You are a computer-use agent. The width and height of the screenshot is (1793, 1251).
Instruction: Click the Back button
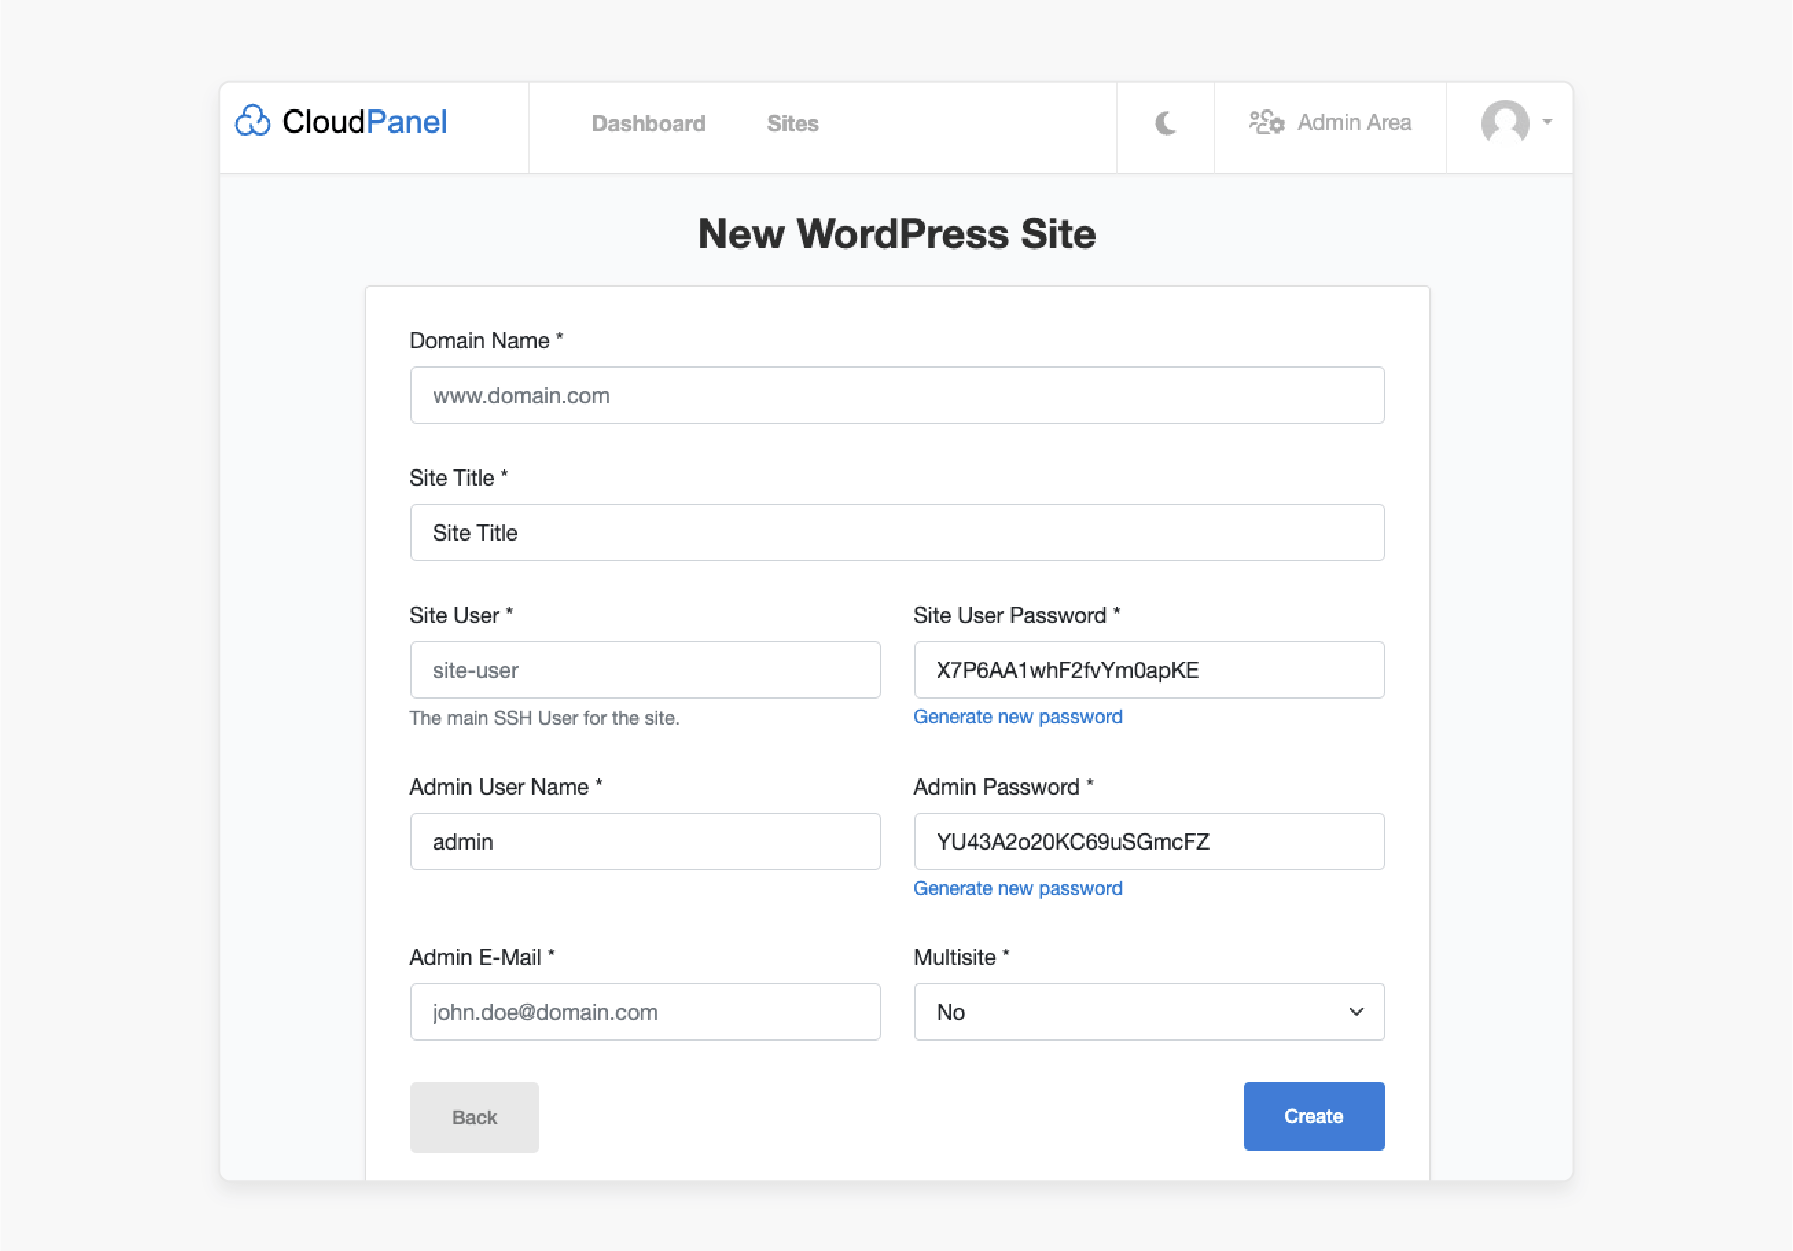[x=474, y=1117]
